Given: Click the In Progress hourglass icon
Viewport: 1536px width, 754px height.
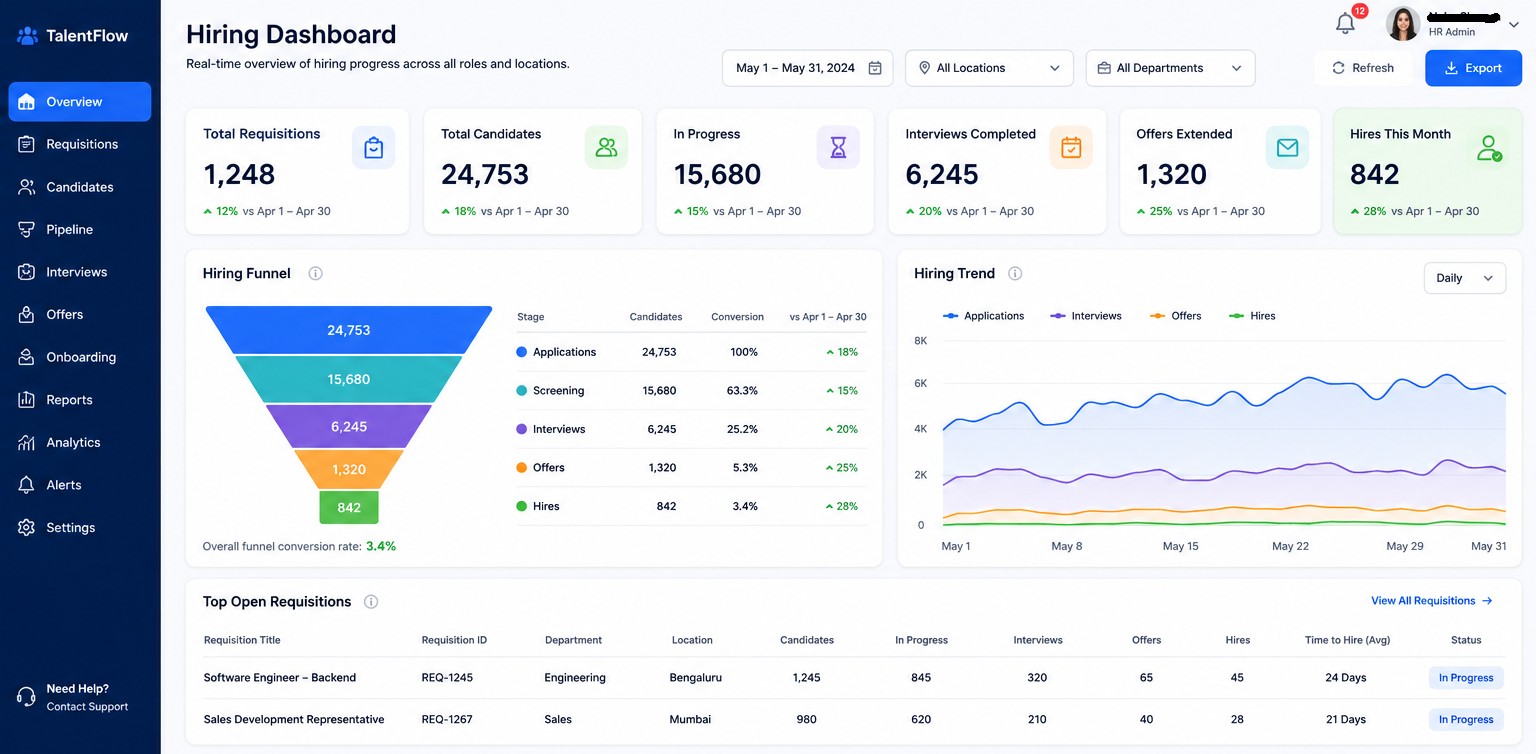Looking at the screenshot, I should pyautogui.click(x=838, y=148).
